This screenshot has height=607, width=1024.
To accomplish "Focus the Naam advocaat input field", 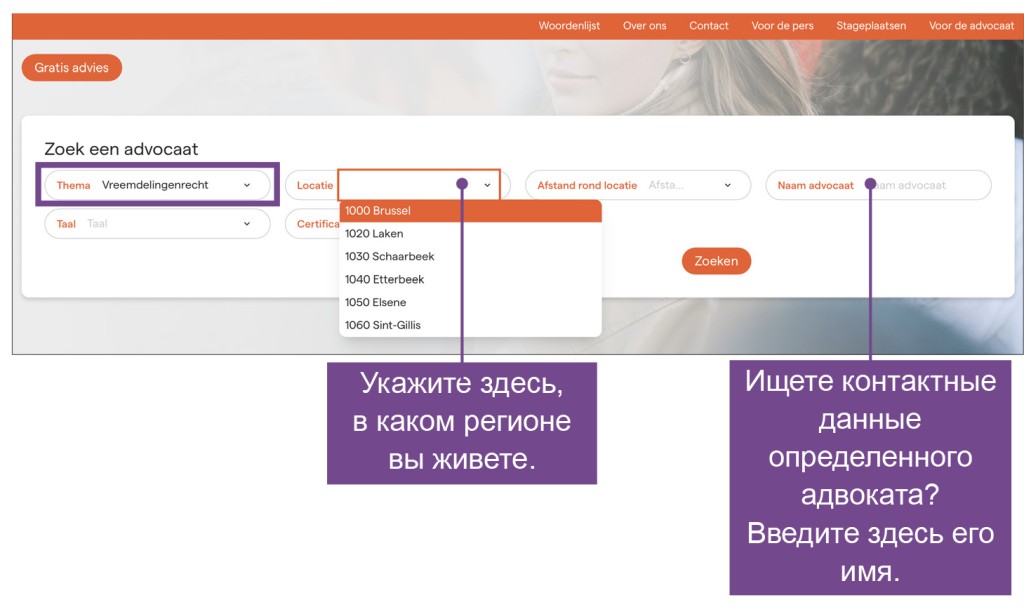I will pyautogui.click(x=920, y=185).
